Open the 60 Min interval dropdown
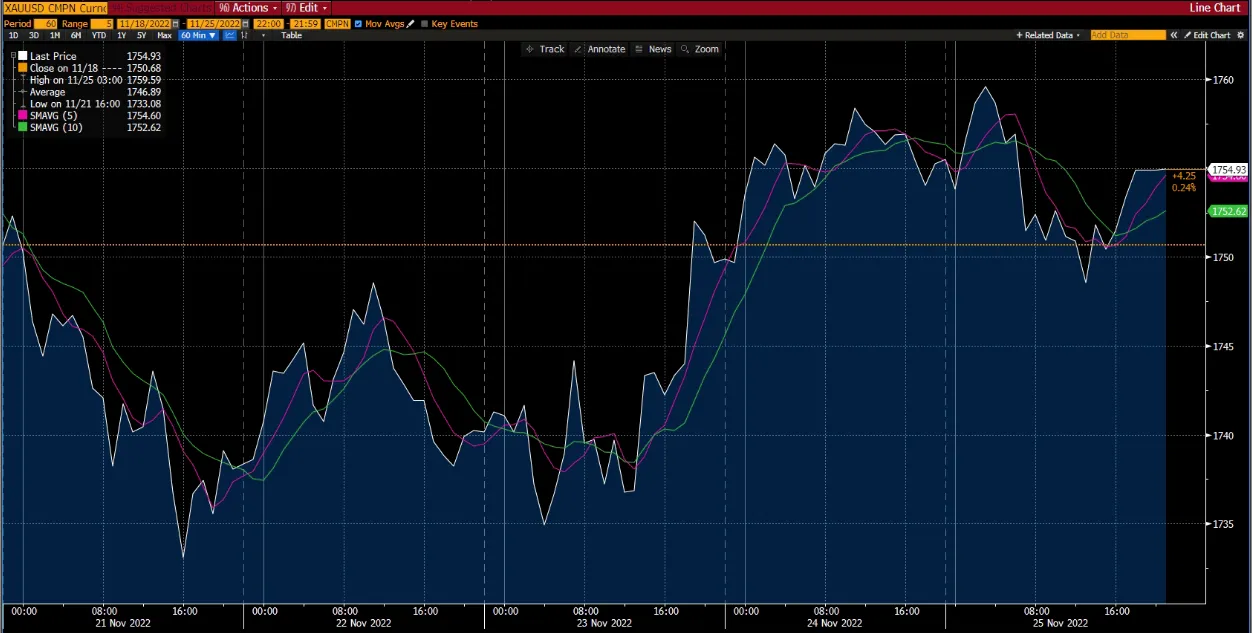Image resolution: width=1252 pixels, height=633 pixels. (x=198, y=35)
